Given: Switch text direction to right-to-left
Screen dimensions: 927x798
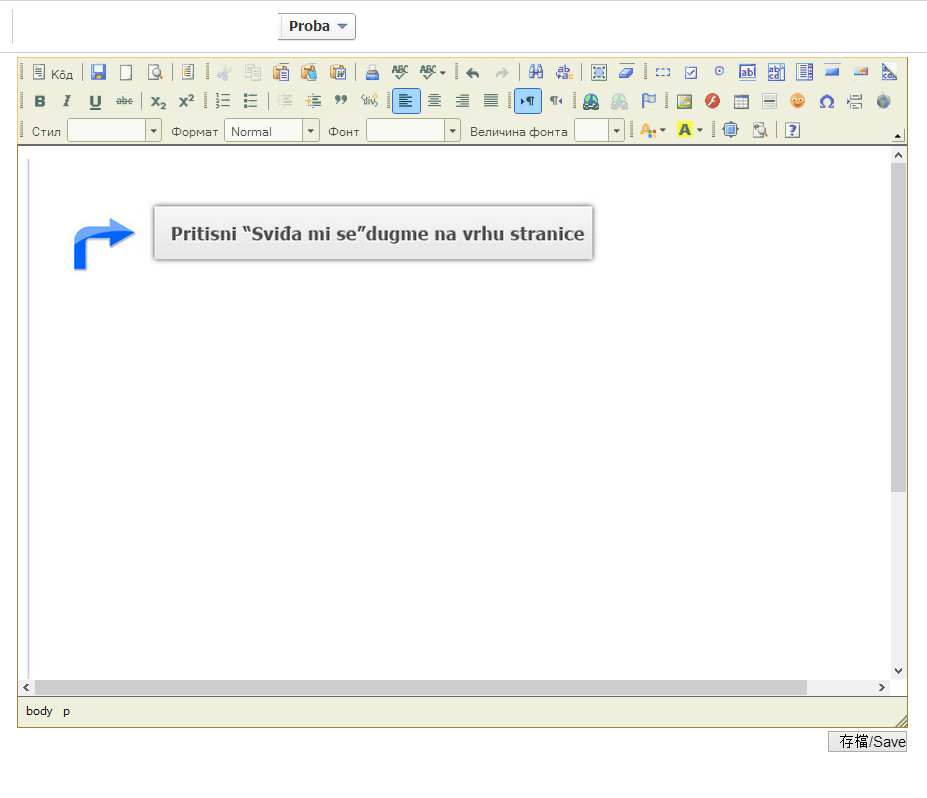Looking at the screenshot, I should (556, 101).
